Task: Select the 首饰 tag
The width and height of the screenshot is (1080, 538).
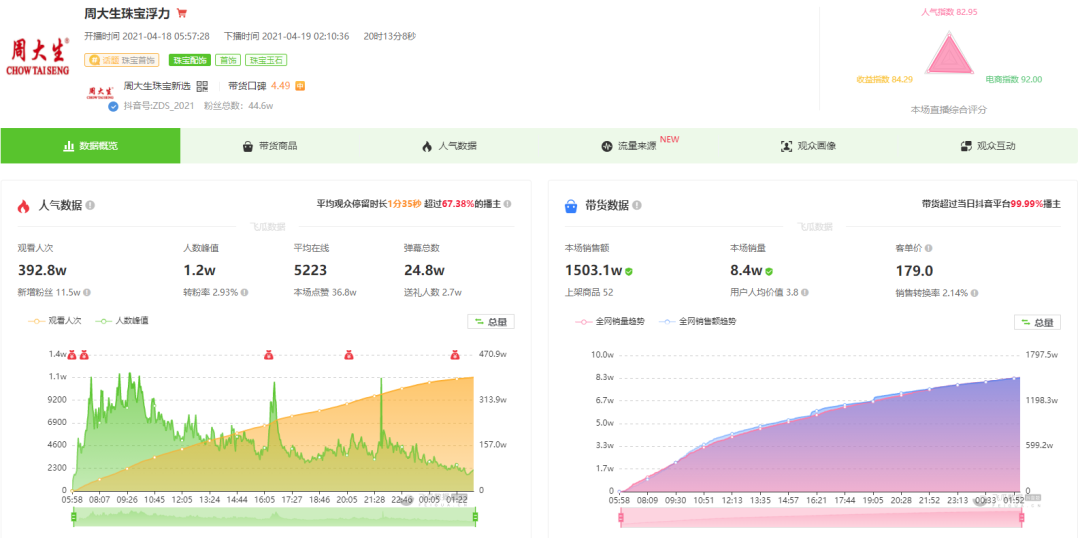Action: (228, 60)
